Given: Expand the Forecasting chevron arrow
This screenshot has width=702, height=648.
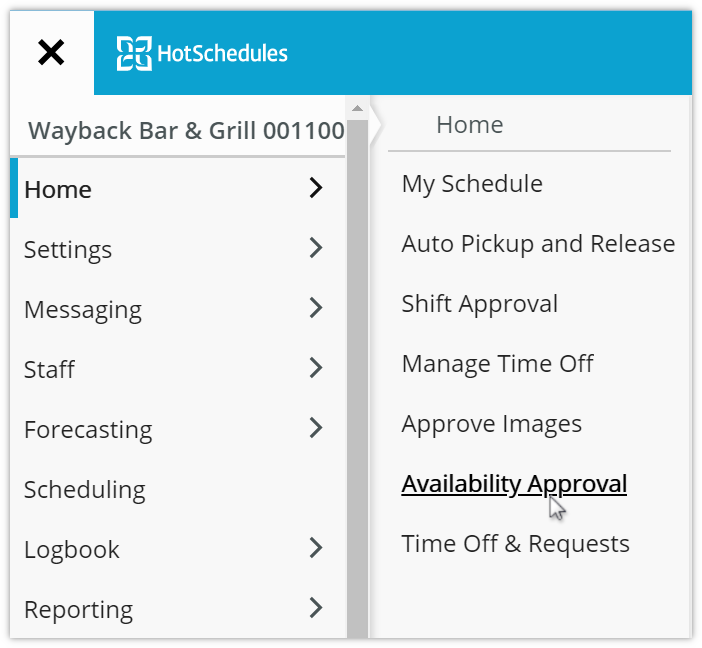Looking at the screenshot, I should pyautogui.click(x=316, y=428).
